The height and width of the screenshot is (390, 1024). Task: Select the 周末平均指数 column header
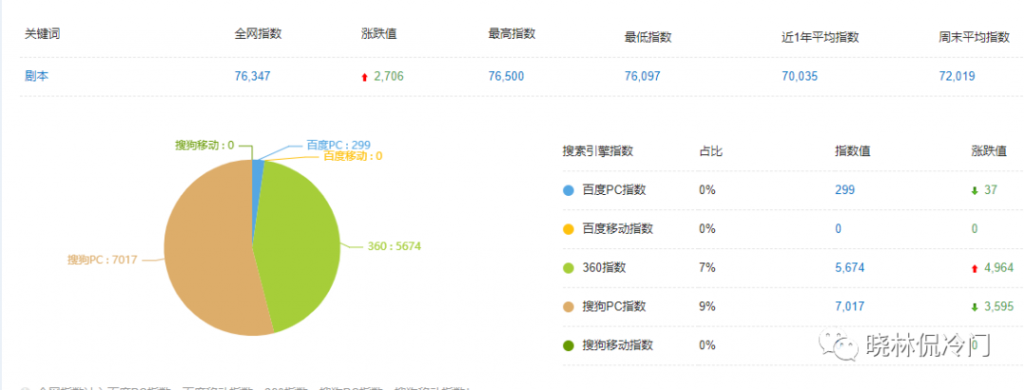coord(974,37)
